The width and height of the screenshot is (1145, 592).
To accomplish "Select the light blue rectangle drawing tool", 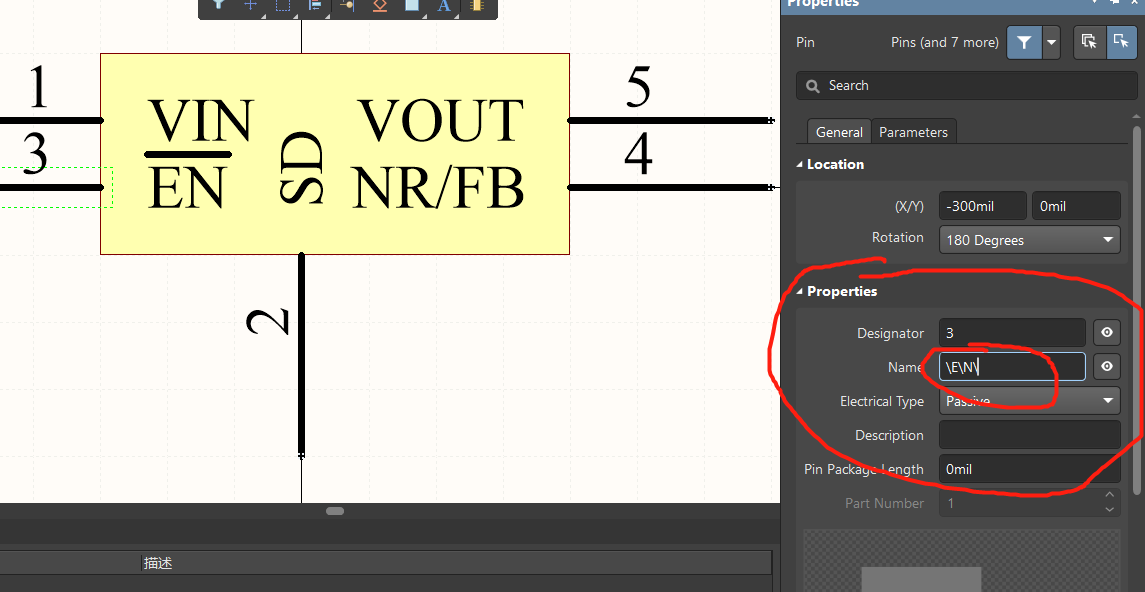I will point(412,5).
